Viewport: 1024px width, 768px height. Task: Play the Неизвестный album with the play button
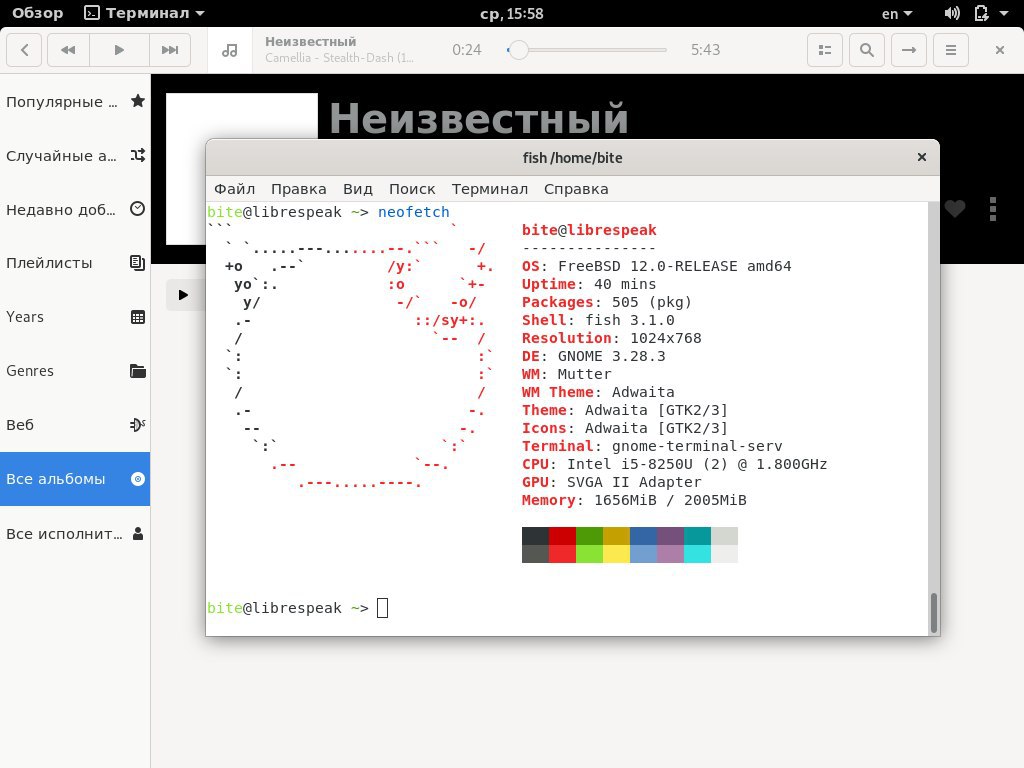185,295
